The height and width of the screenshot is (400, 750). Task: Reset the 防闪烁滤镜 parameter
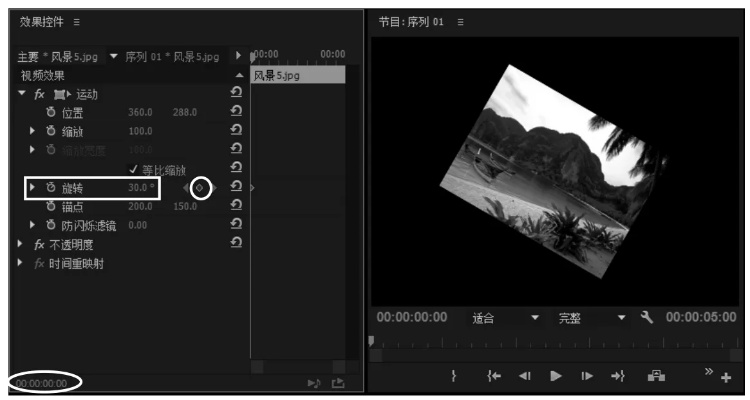(236, 223)
